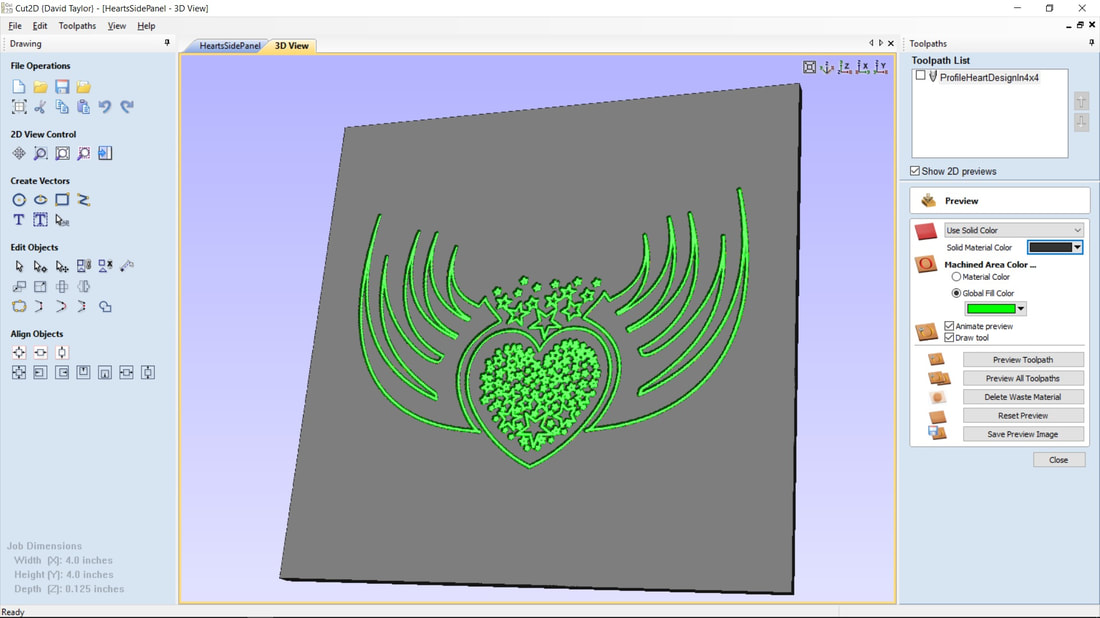Open the Use Solid Color dropdown

1013,230
